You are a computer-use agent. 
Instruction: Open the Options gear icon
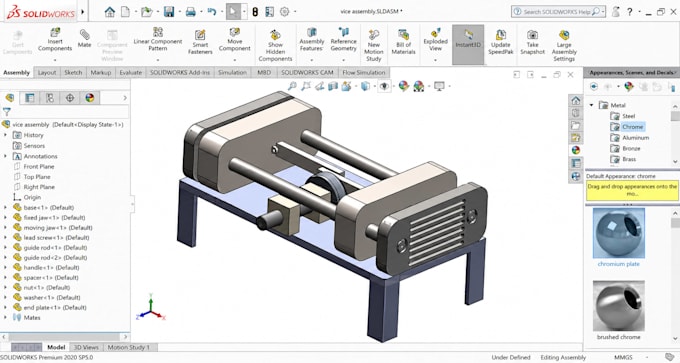(x=284, y=12)
